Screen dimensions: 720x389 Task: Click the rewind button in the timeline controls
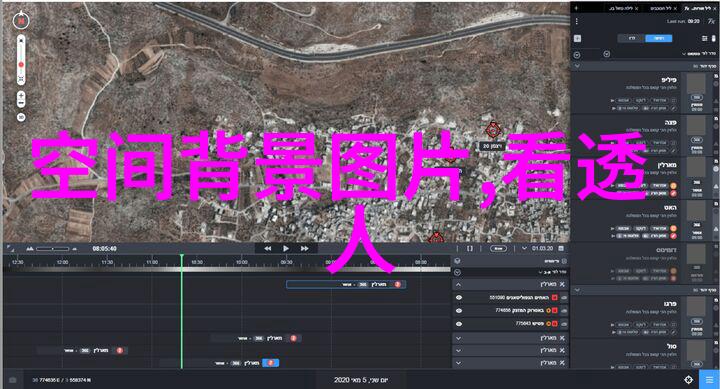(x=267, y=248)
